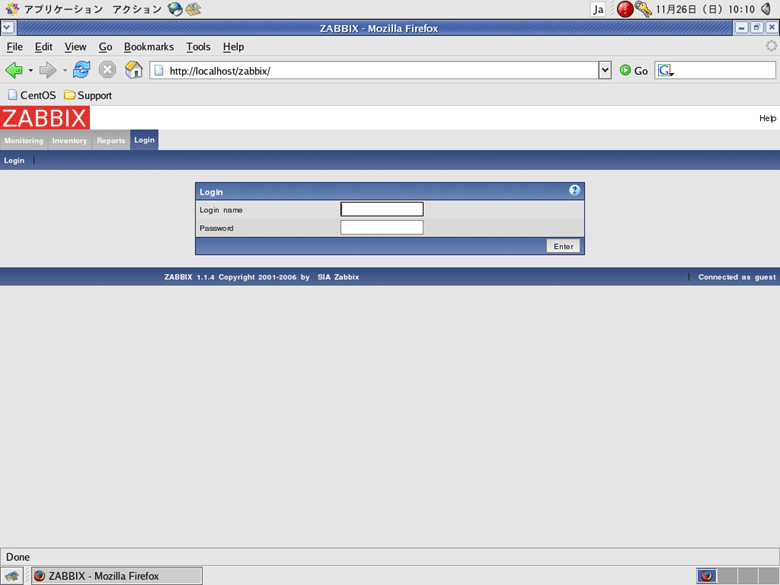Launch the web browser globe icon

click(x=175, y=9)
